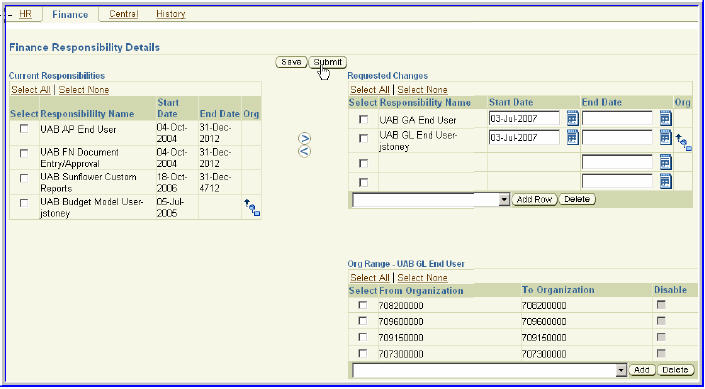Check the UAB GA End User checkbox
The height and width of the screenshot is (389, 705).
[x=363, y=120]
